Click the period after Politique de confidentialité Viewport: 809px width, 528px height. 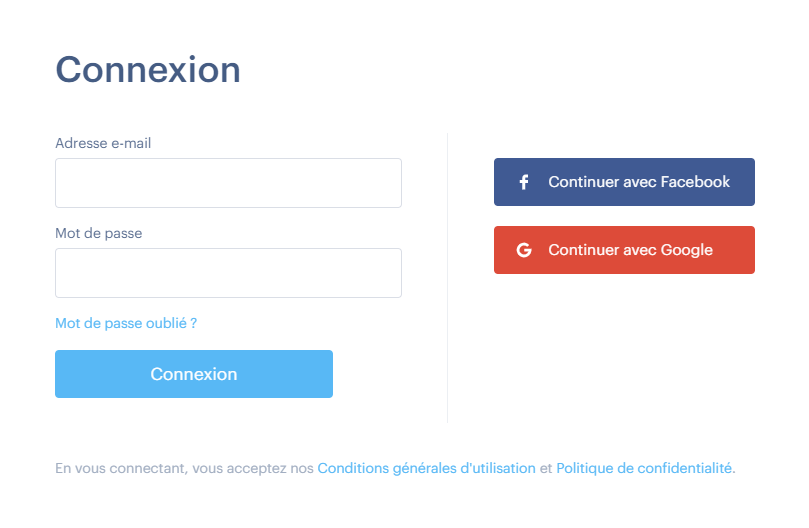coord(734,469)
